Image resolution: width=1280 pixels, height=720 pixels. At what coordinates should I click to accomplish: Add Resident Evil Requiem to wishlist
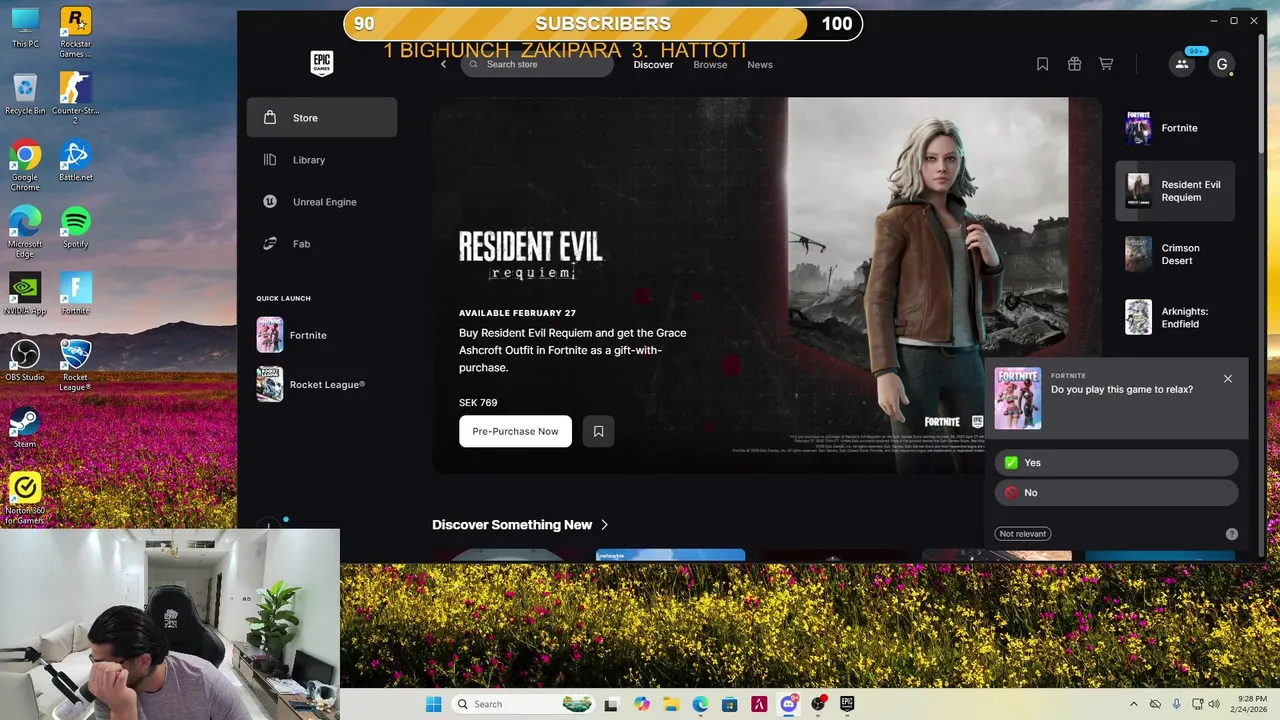598,431
